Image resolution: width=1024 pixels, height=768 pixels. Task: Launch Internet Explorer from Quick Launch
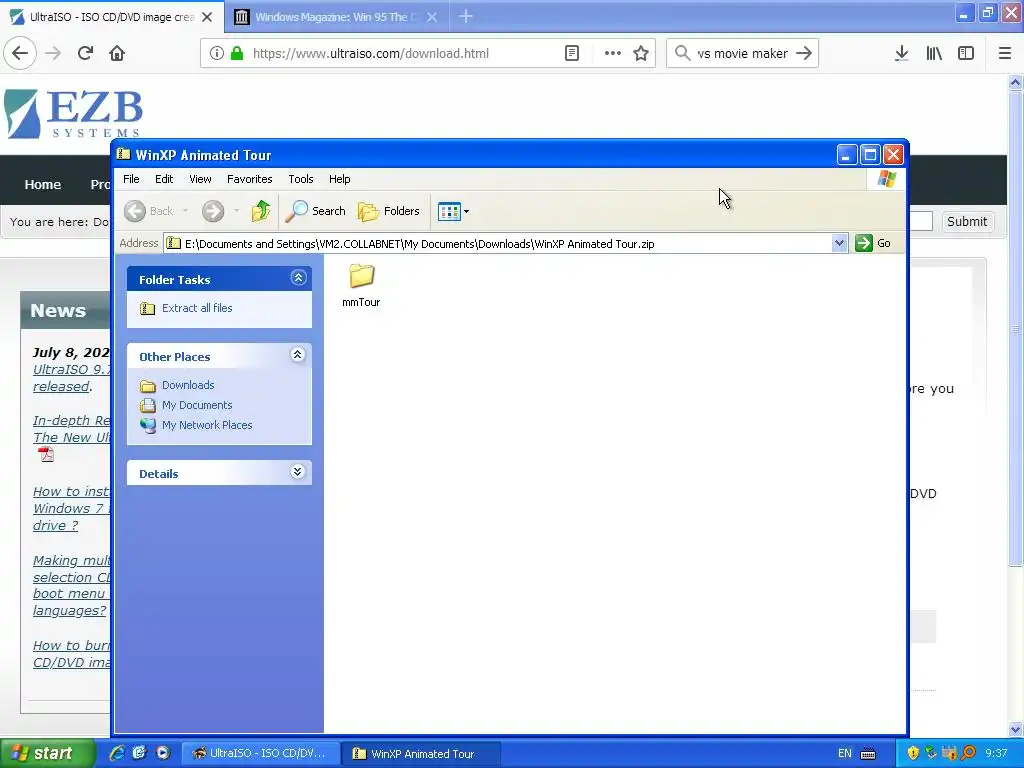coord(117,753)
